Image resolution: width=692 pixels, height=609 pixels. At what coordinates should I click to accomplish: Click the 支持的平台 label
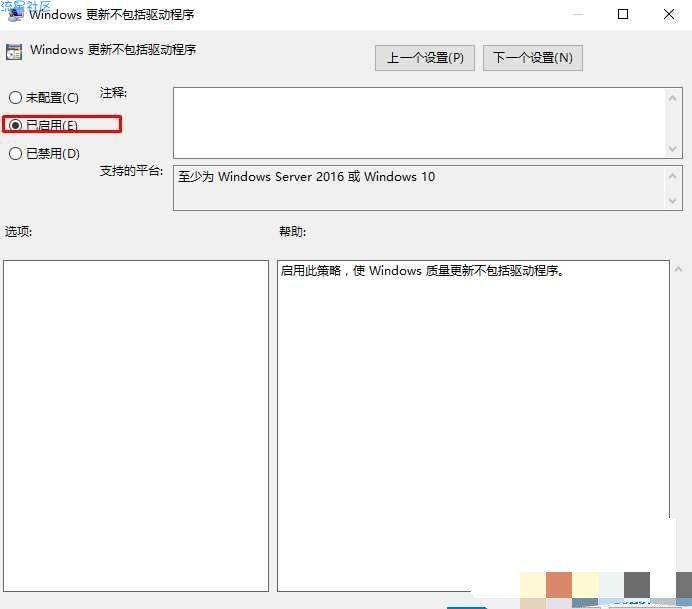pos(131,171)
